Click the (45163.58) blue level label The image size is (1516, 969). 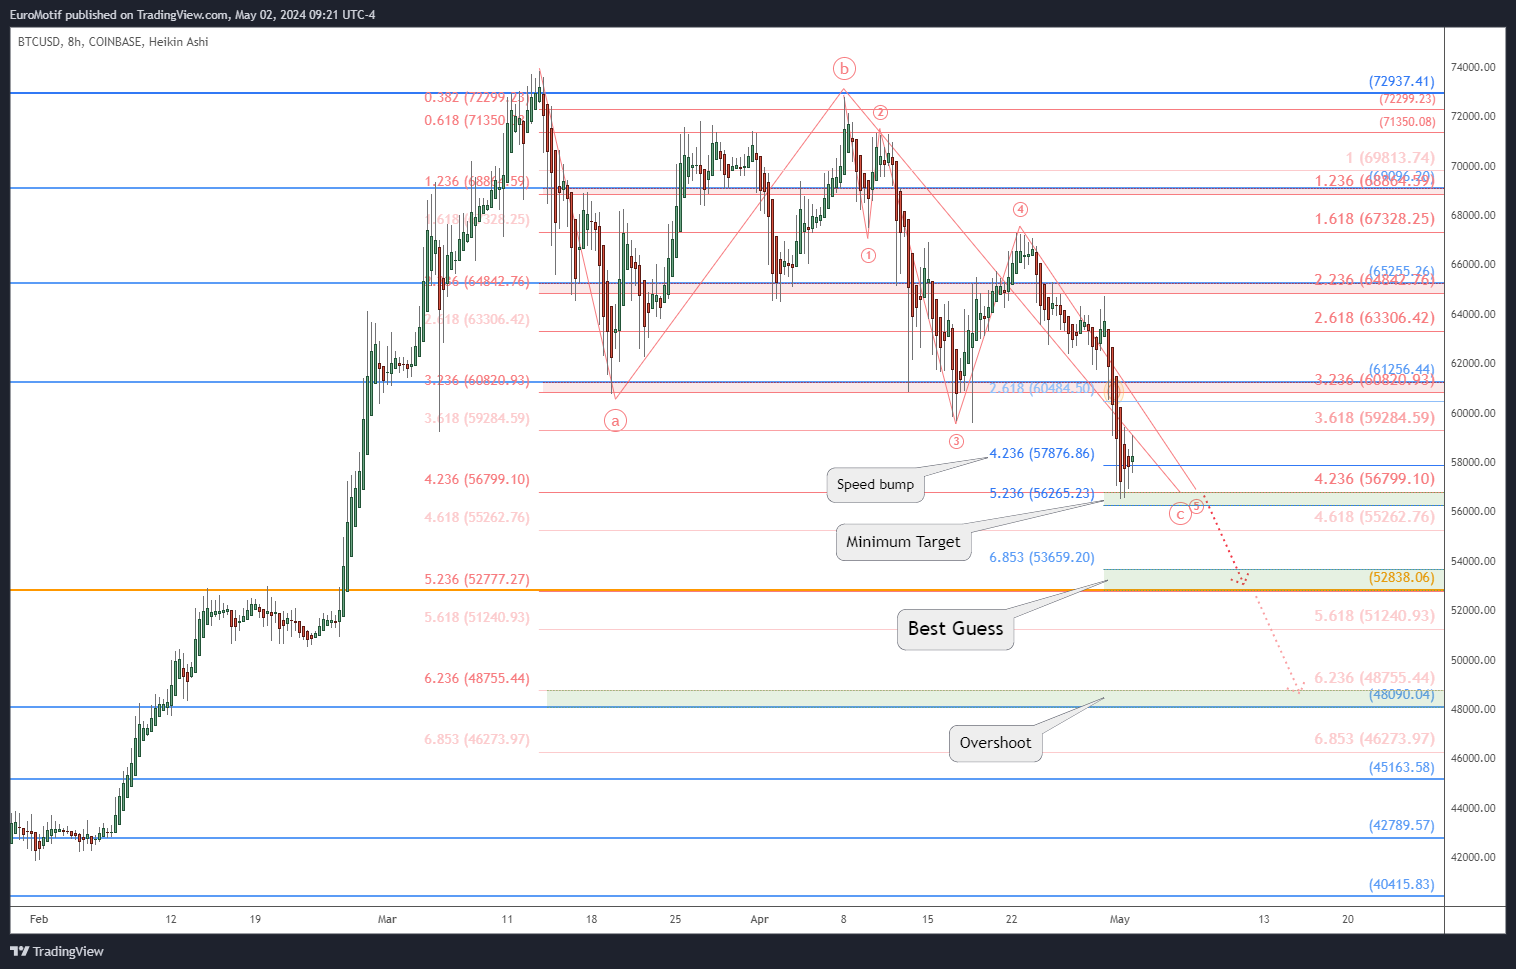point(1401,767)
